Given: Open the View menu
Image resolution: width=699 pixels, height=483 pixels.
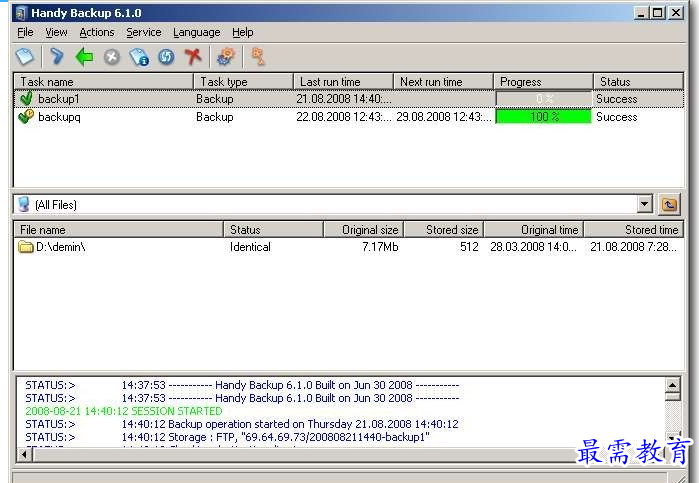Looking at the screenshot, I should tap(56, 33).
